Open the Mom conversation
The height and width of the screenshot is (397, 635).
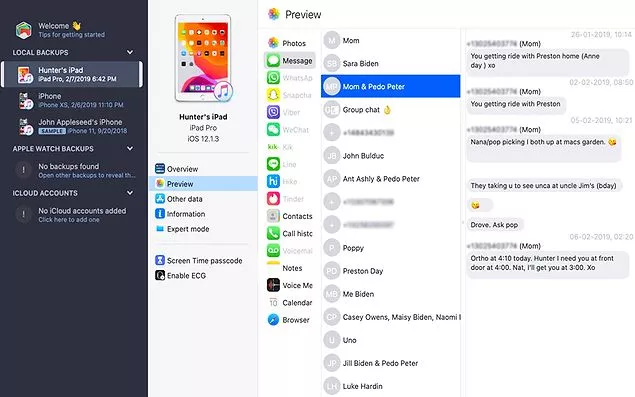coord(391,41)
